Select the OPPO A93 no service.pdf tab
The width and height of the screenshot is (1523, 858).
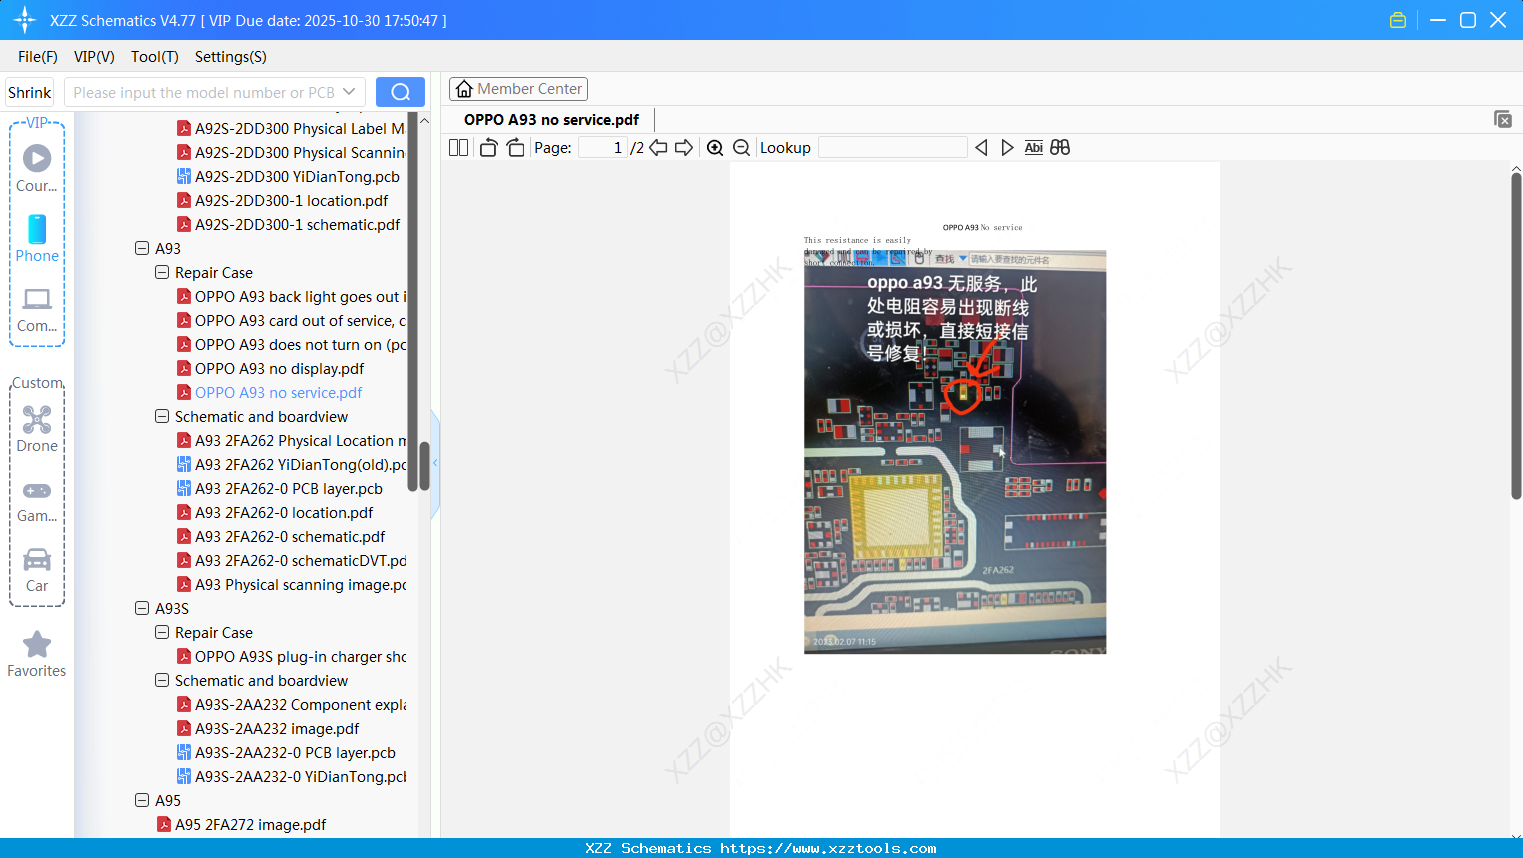[551, 120]
